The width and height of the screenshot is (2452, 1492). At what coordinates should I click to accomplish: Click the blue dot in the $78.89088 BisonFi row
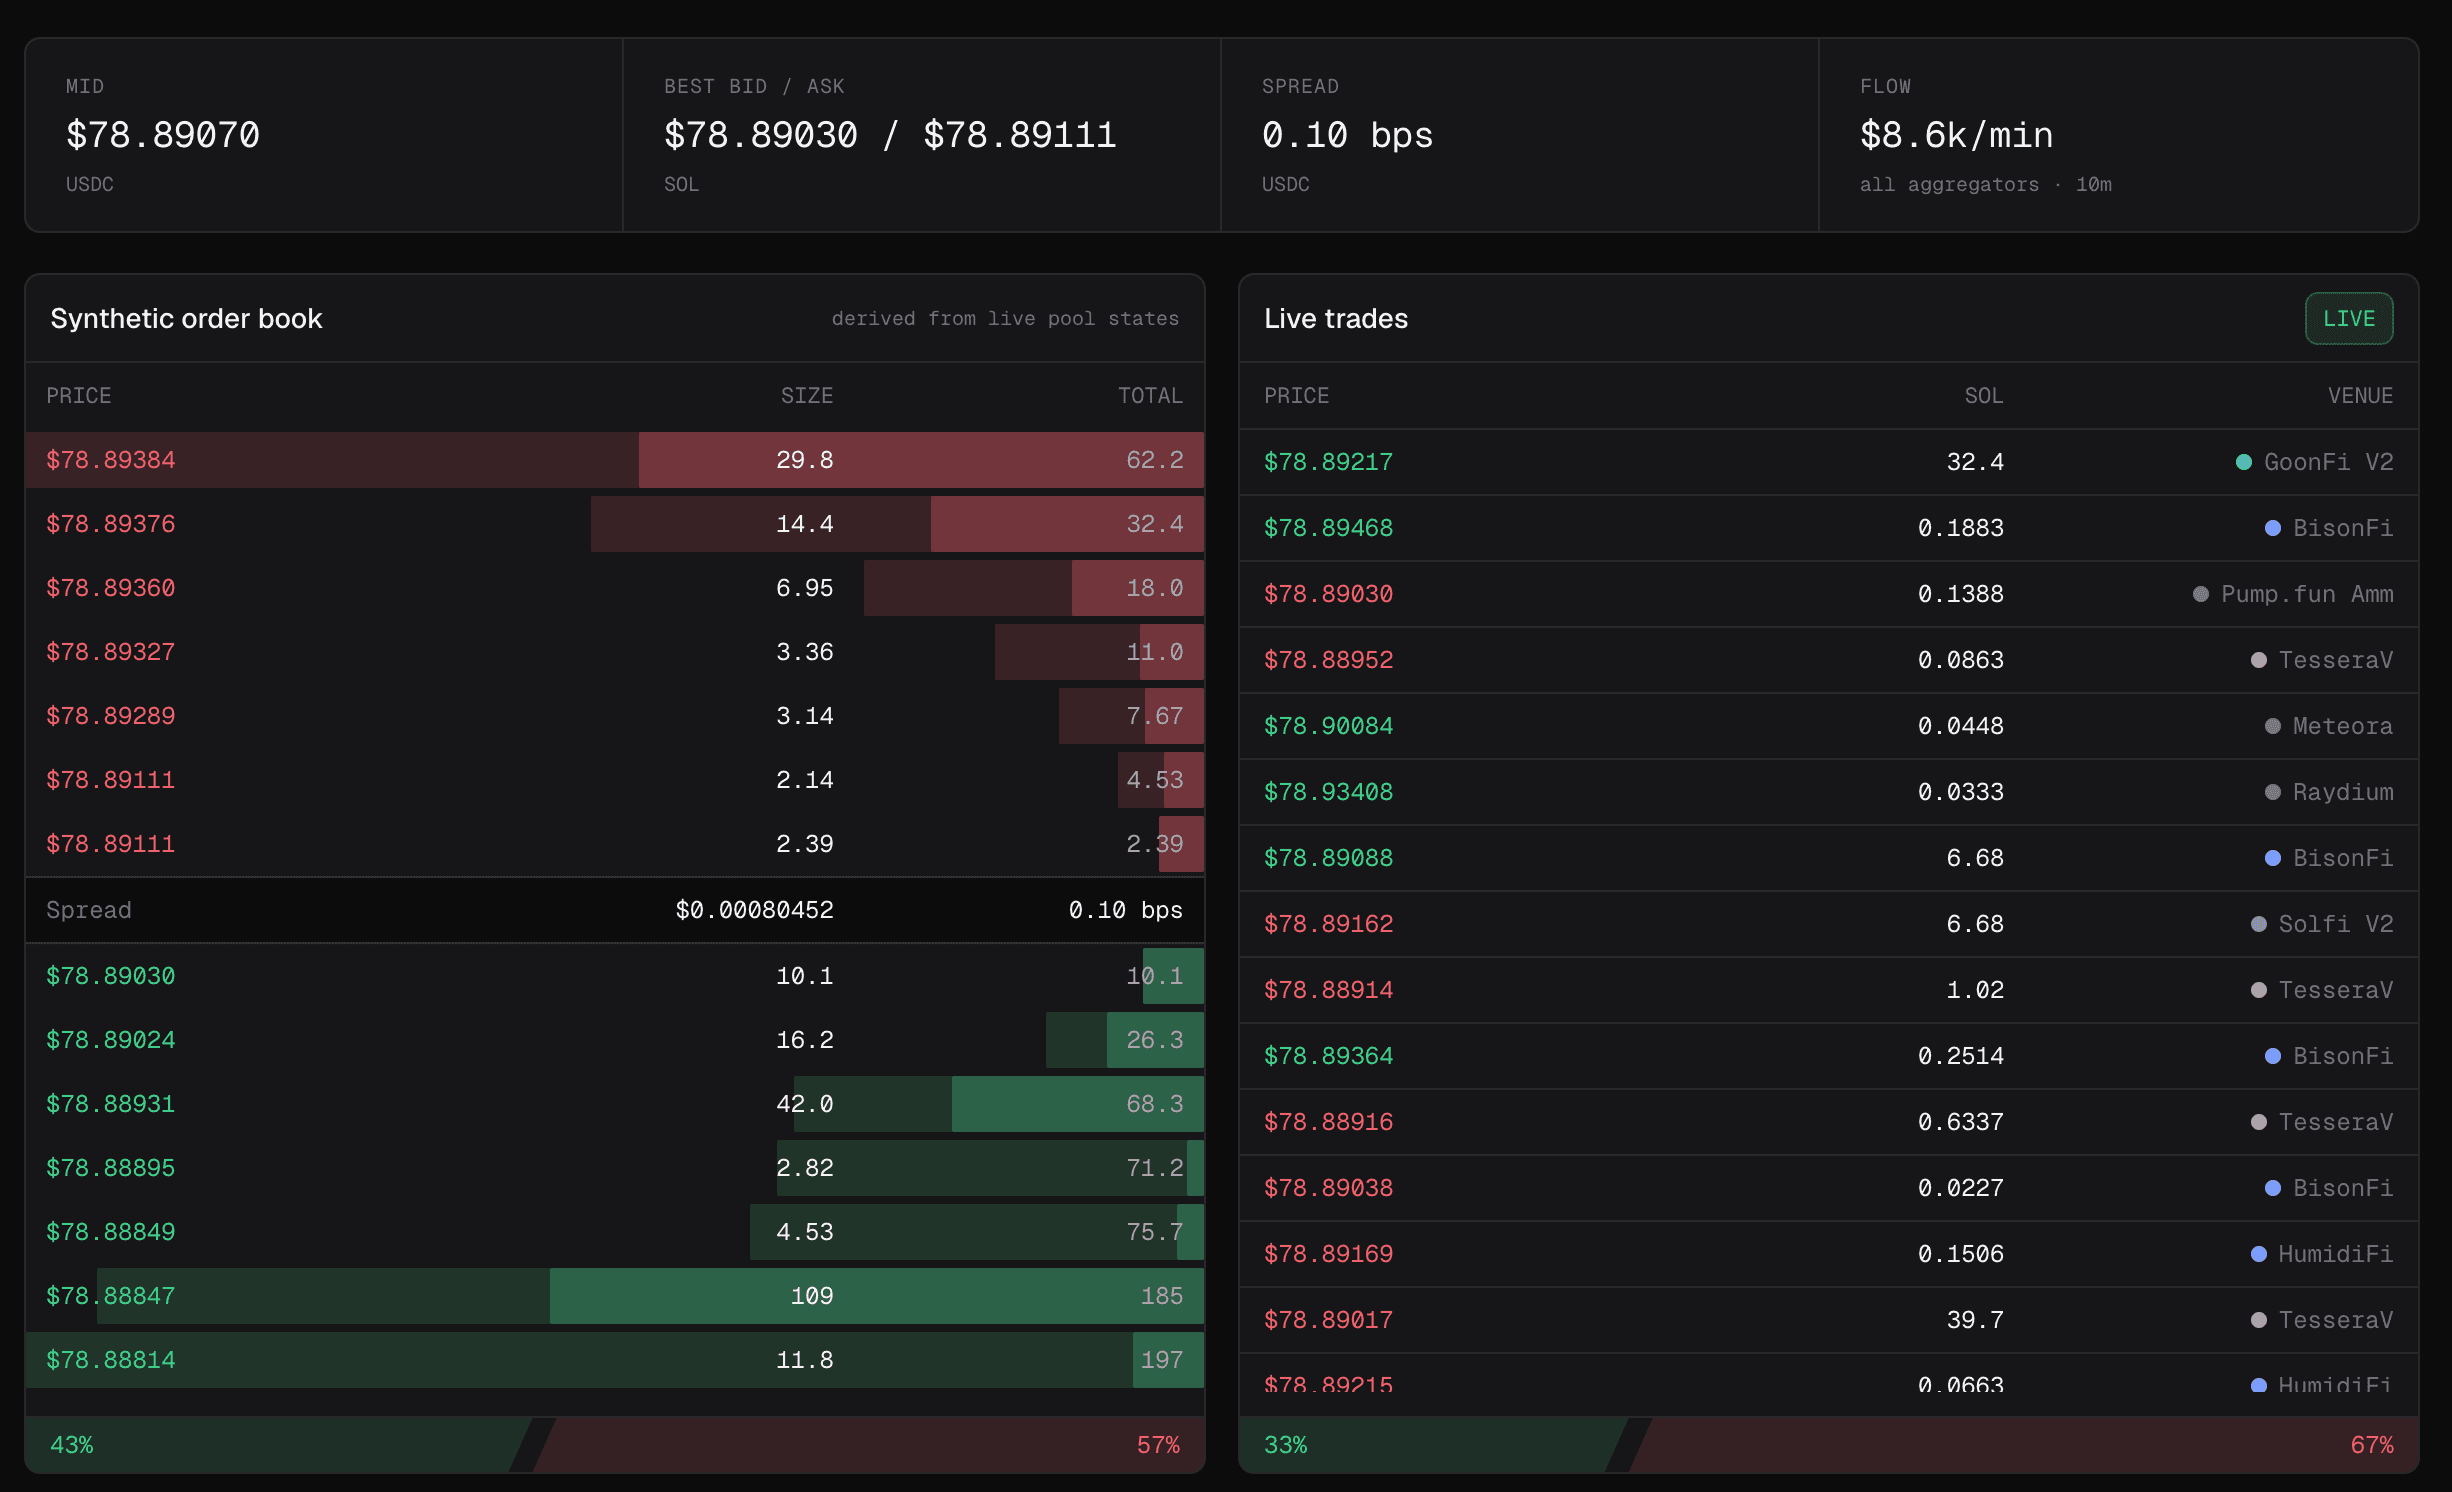tap(2272, 858)
